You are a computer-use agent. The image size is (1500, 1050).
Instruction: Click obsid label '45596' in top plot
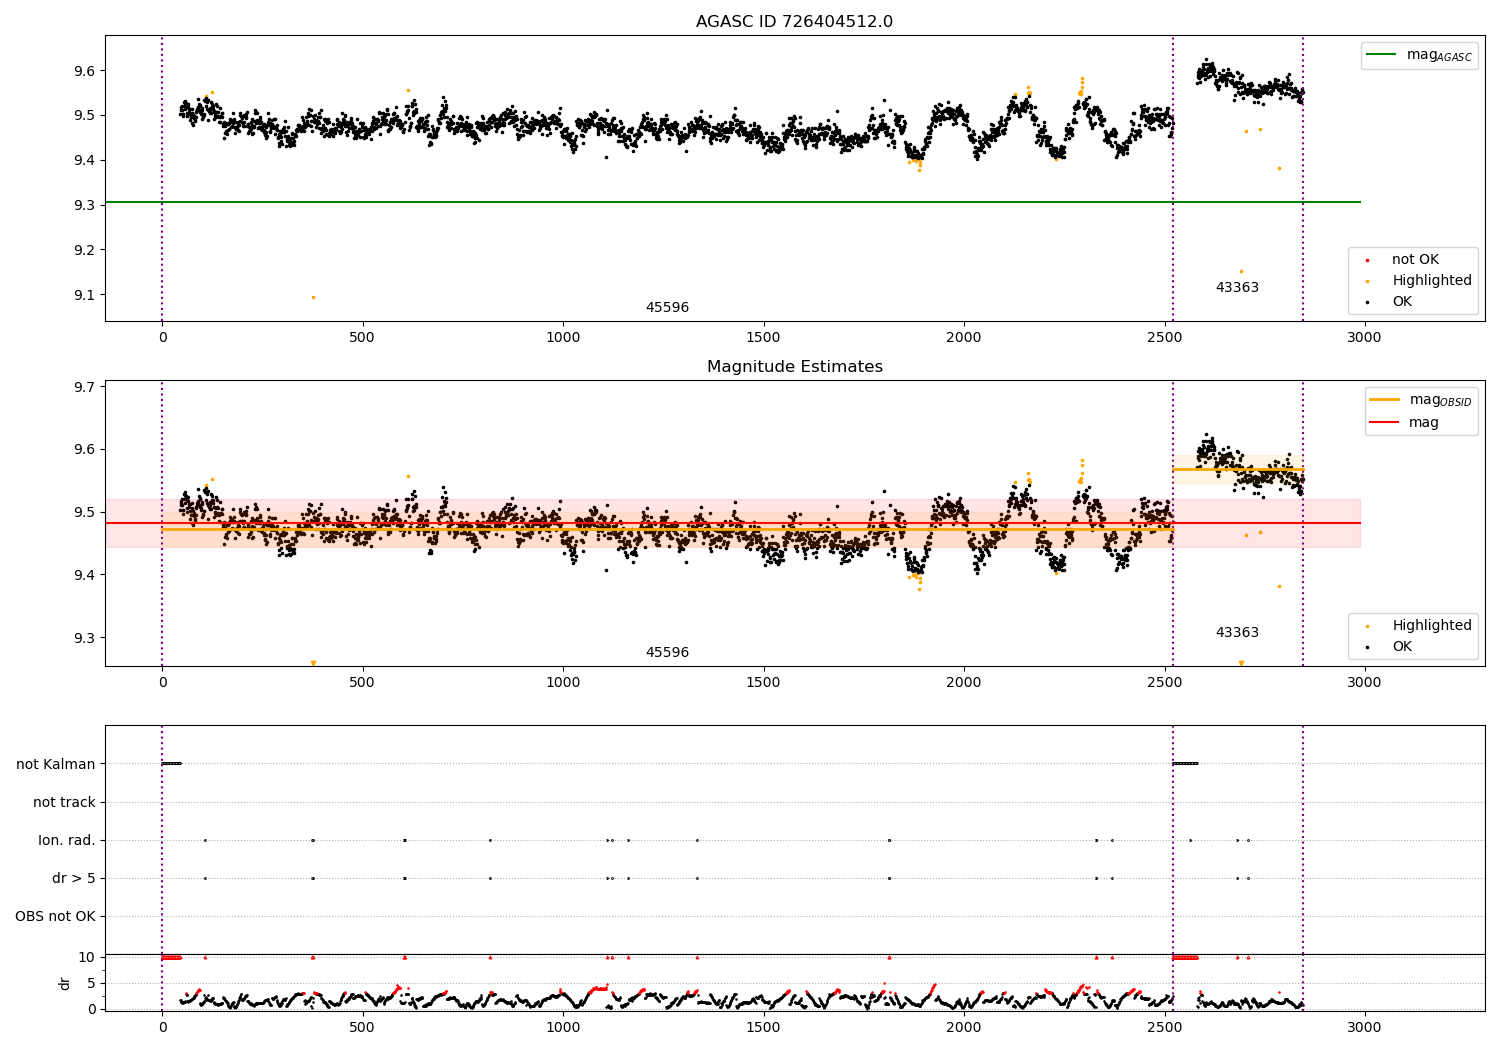click(667, 308)
